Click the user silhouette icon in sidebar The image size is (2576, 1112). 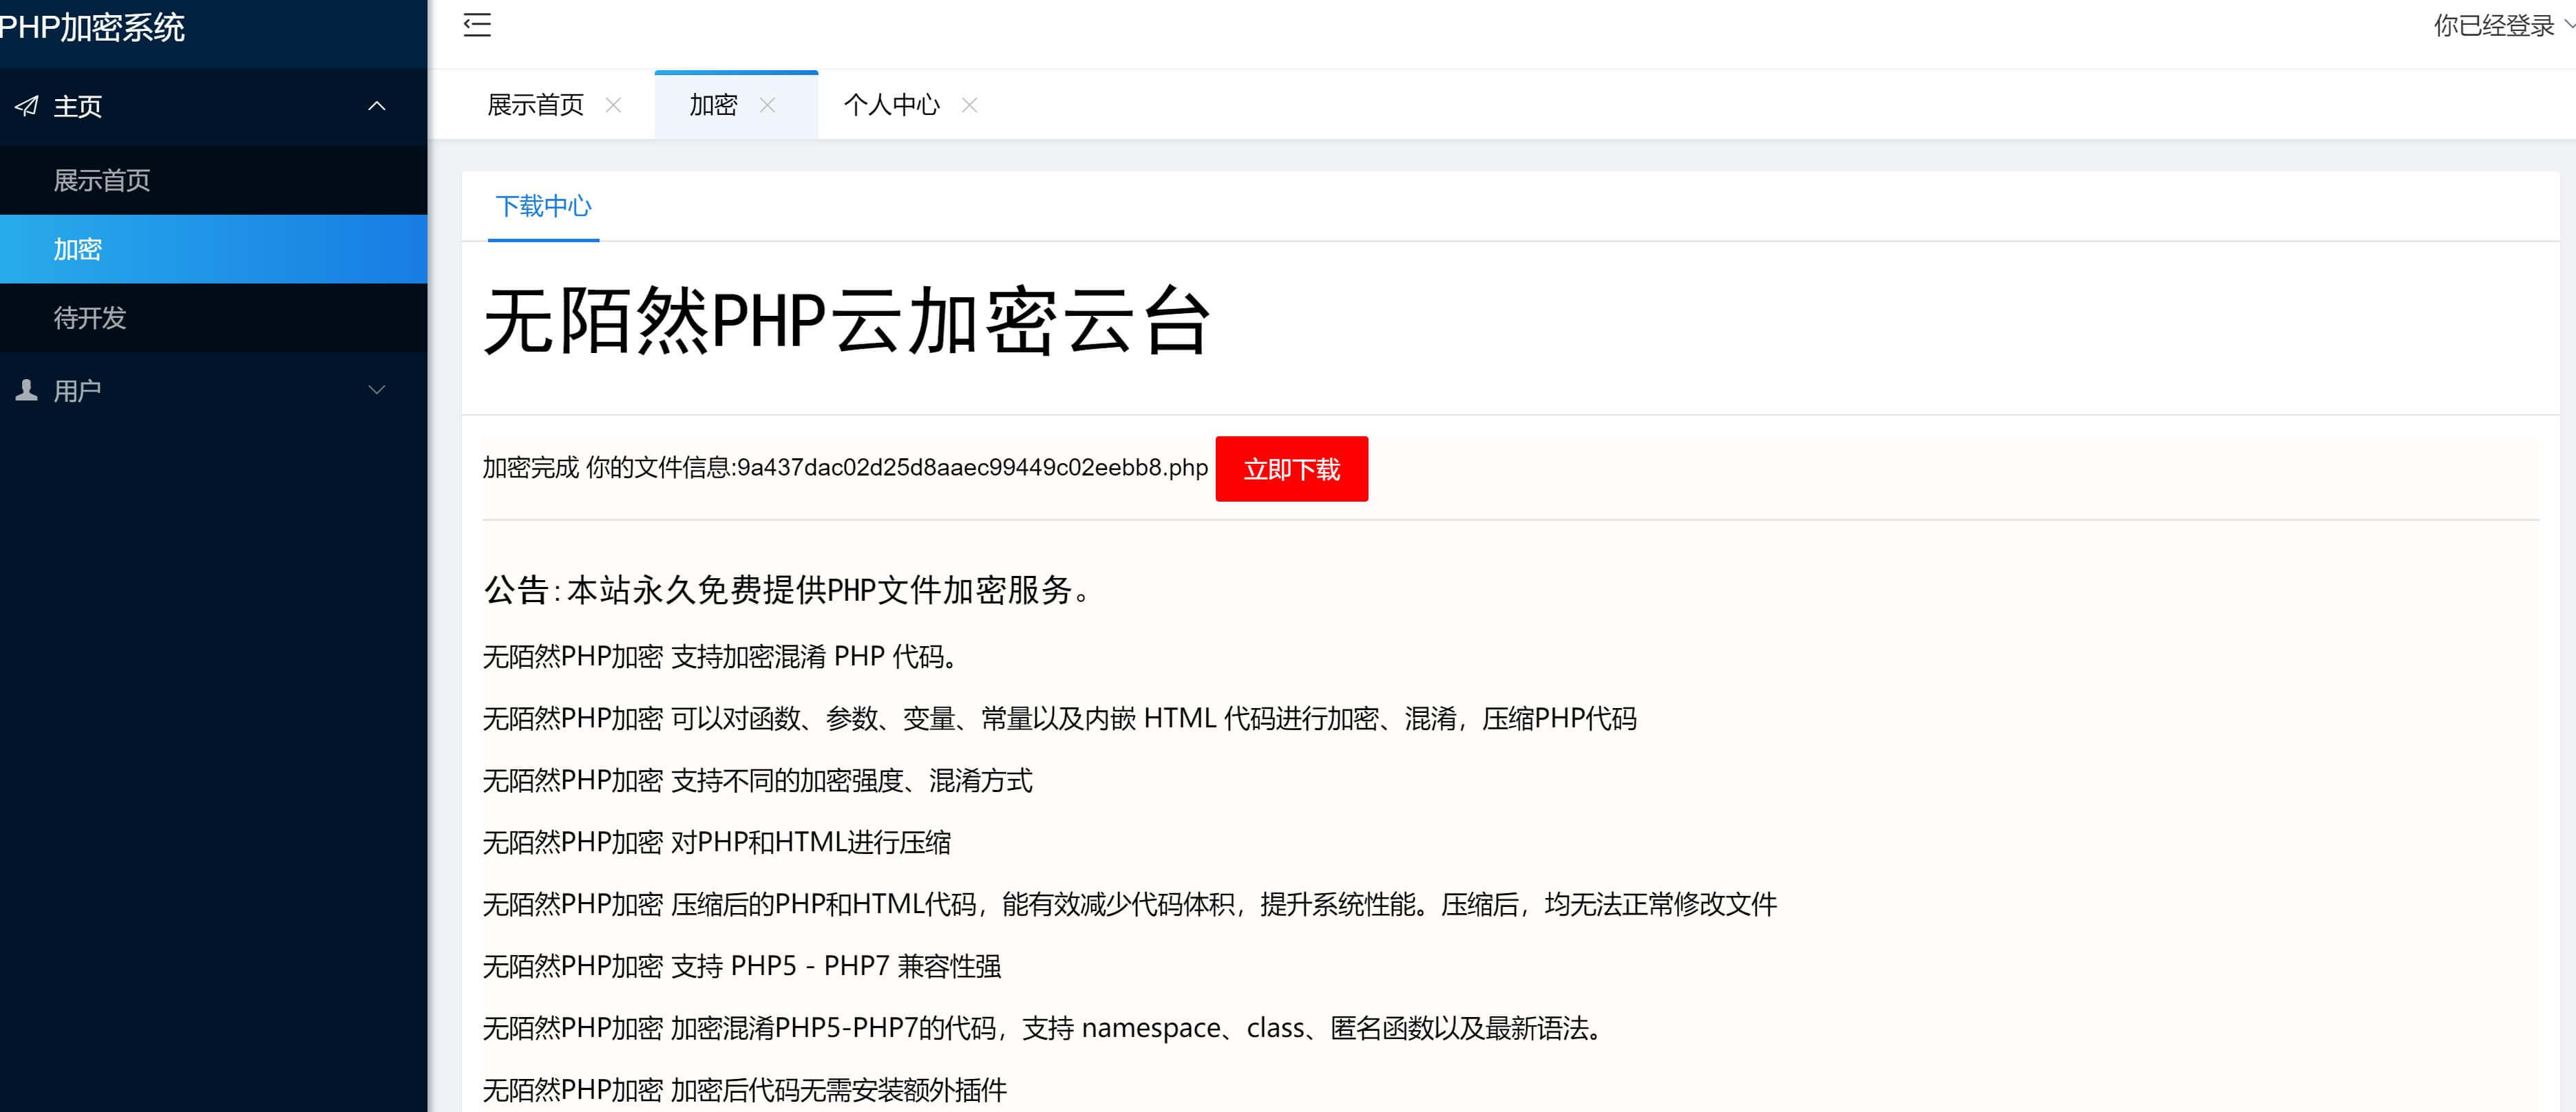coord(27,391)
